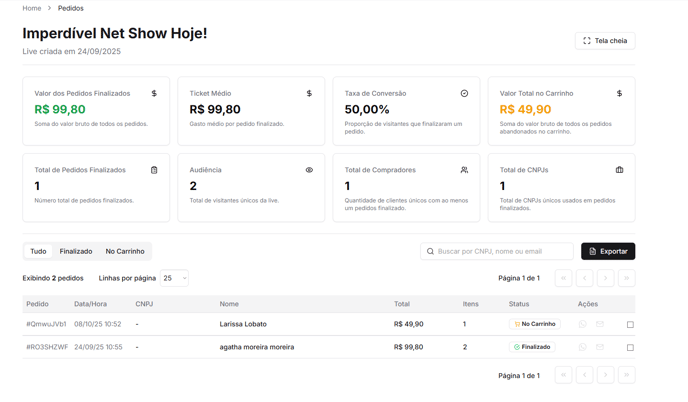
Task: Click the eye icon on Audiência card
Action: point(309,170)
